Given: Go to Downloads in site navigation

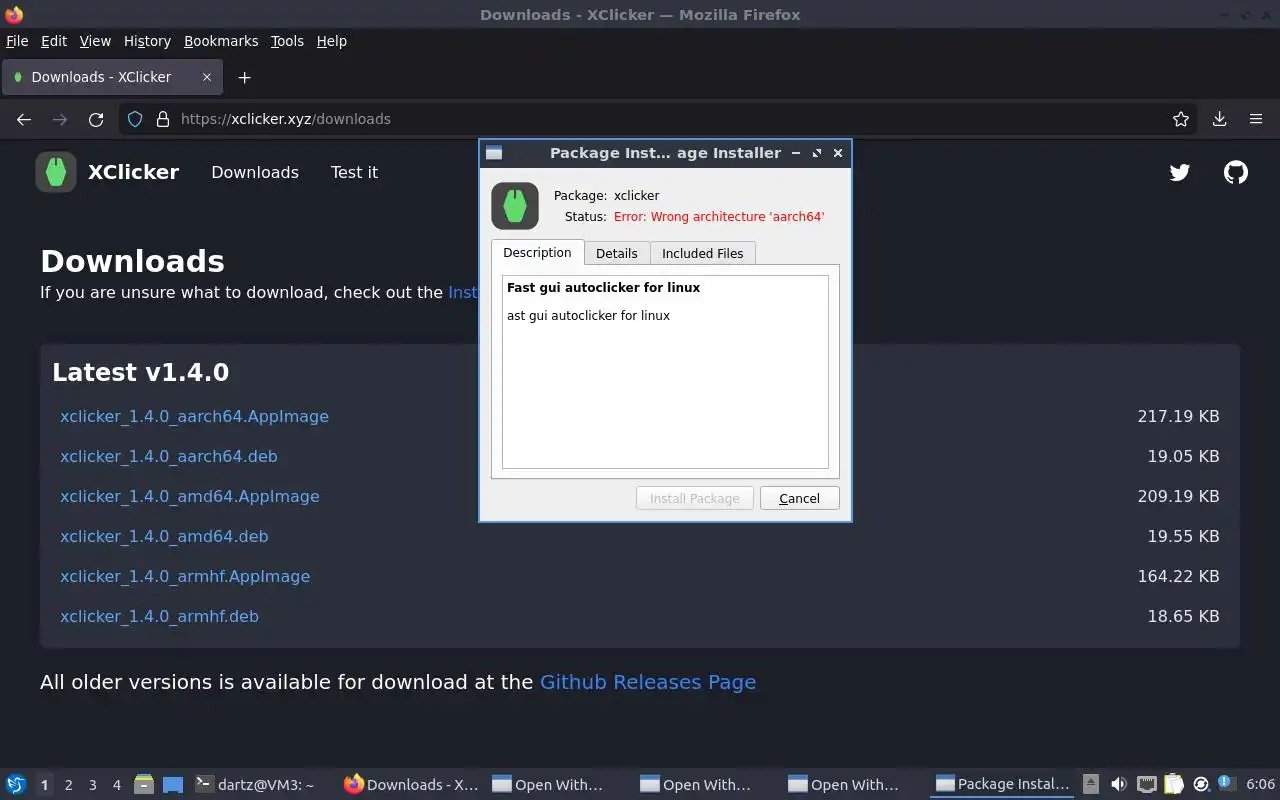Looking at the screenshot, I should pos(255,172).
